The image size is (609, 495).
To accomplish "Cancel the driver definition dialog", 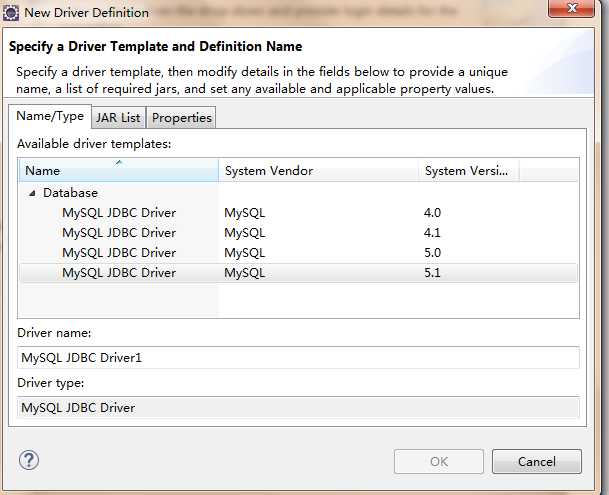I will coord(537,462).
